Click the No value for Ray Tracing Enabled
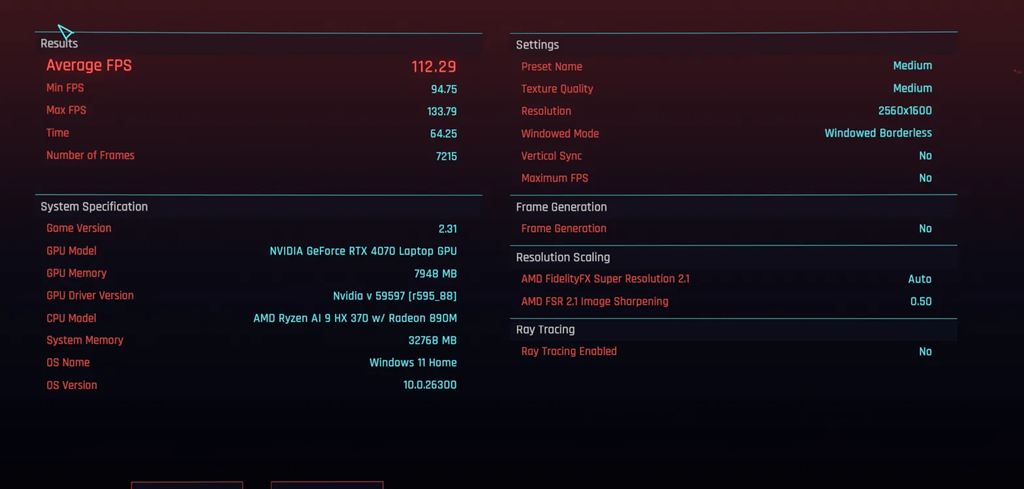The width and height of the screenshot is (1024, 489). [925, 352]
